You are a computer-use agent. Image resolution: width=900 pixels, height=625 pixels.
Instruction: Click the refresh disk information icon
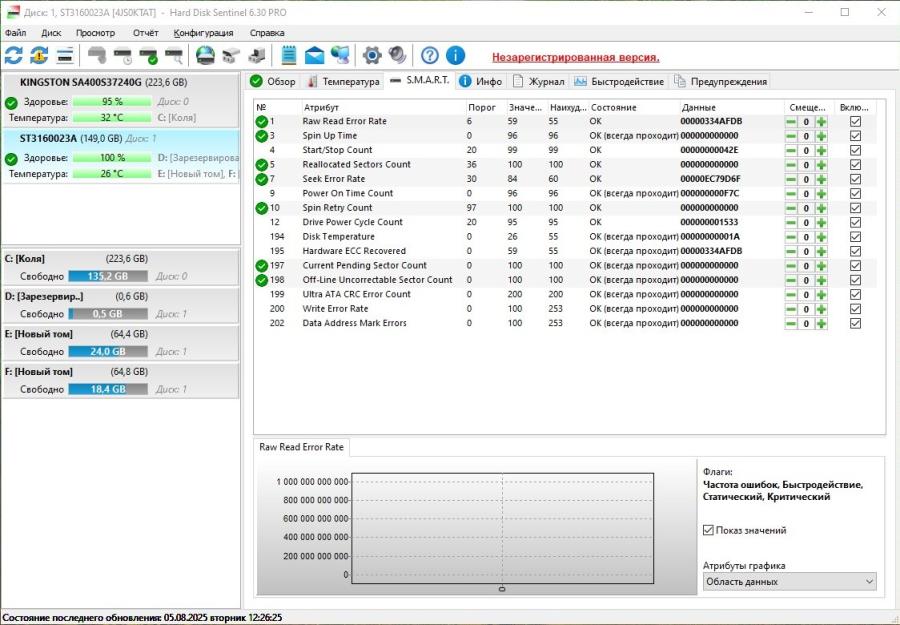tap(13, 55)
